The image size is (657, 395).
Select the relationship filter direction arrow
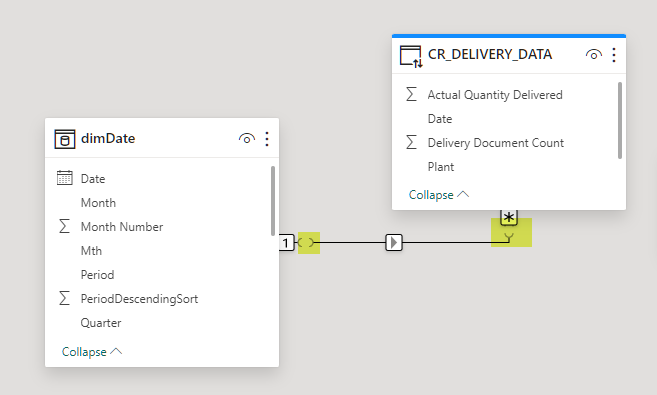tap(394, 243)
